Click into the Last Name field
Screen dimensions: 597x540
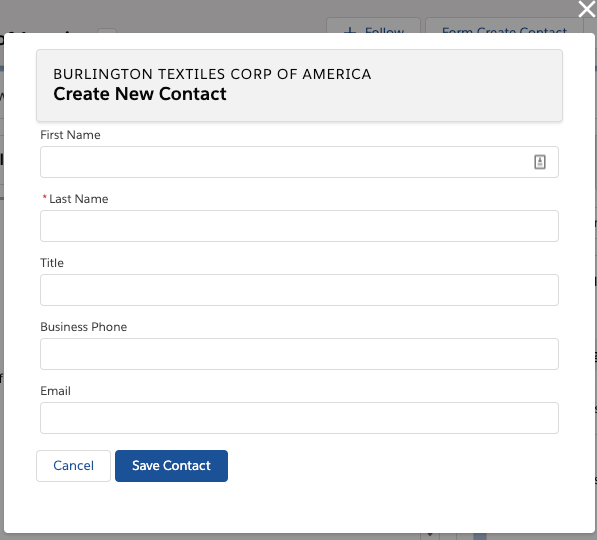(299, 226)
